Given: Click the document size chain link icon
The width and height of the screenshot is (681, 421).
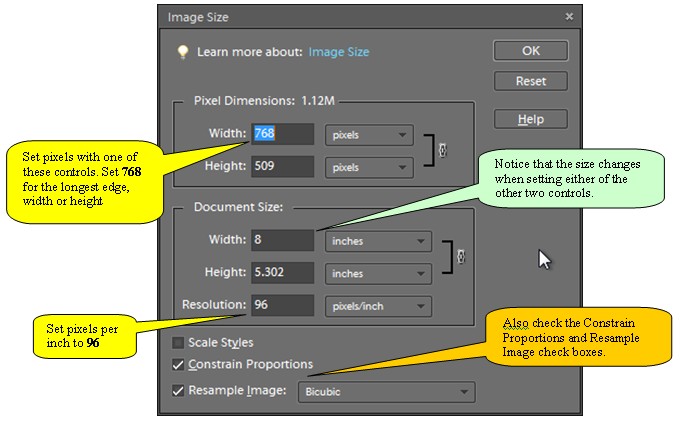Looking at the screenshot, I should [461, 256].
